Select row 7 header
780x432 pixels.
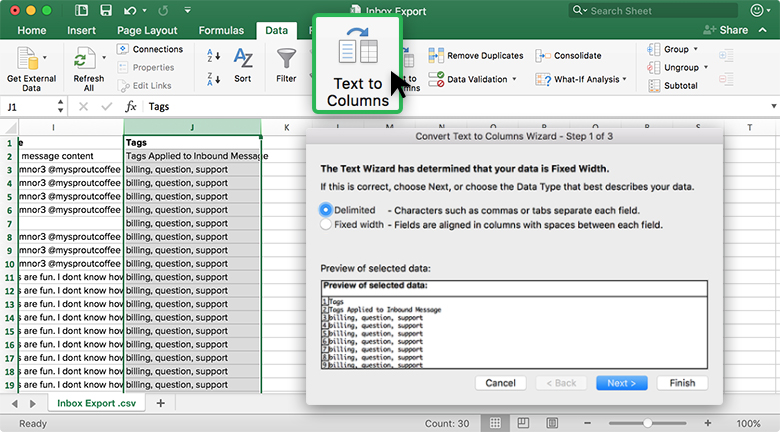click(x=9, y=223)
